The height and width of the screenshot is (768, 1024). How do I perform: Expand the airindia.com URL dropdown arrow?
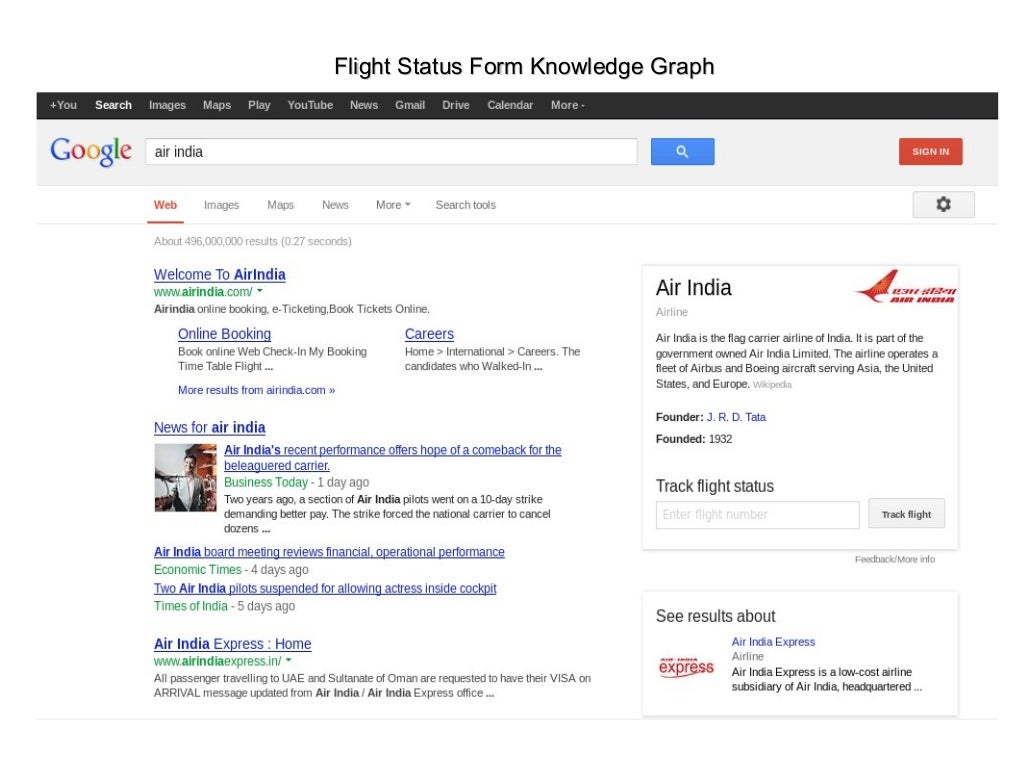pyautogui.click(x=260, y=291)
